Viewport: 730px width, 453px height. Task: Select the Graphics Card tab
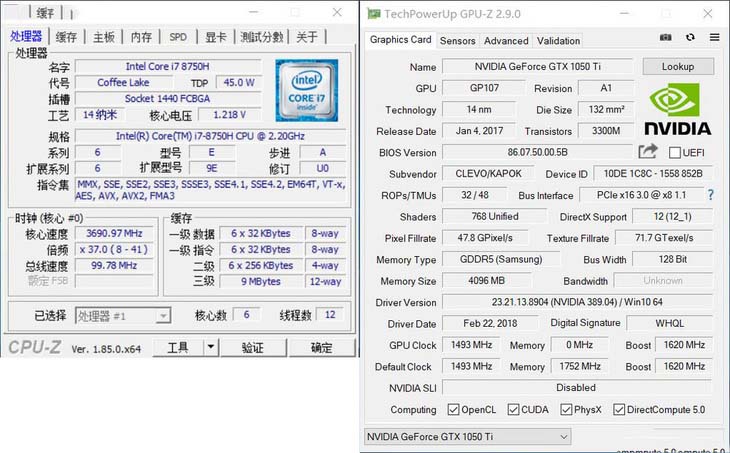click(x=400, y=40)
